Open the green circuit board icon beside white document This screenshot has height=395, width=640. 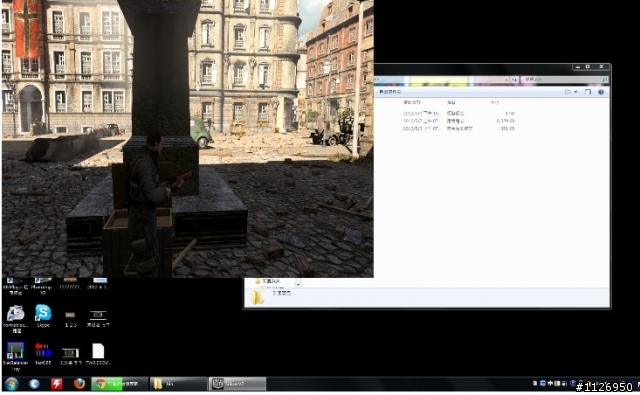tap(70, 355)
